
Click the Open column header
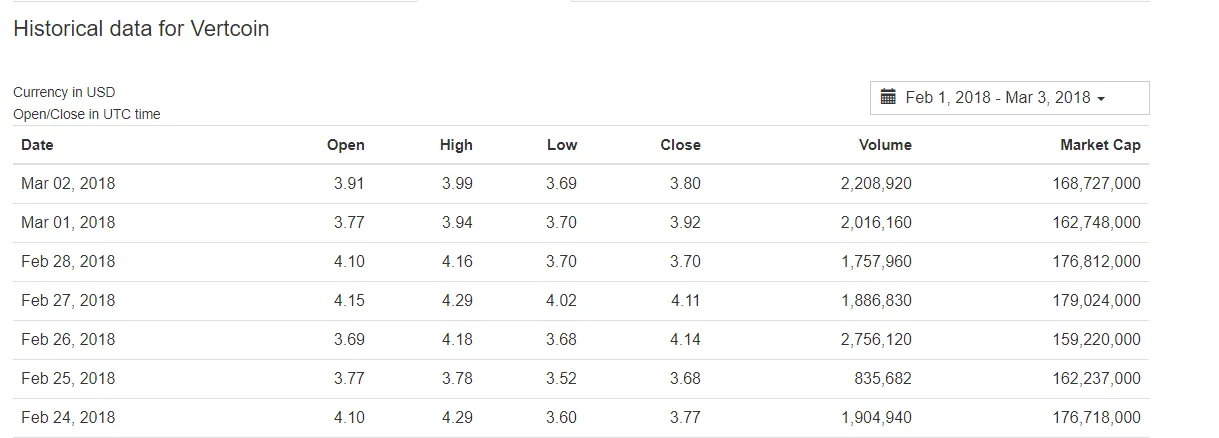coord(346,145)
